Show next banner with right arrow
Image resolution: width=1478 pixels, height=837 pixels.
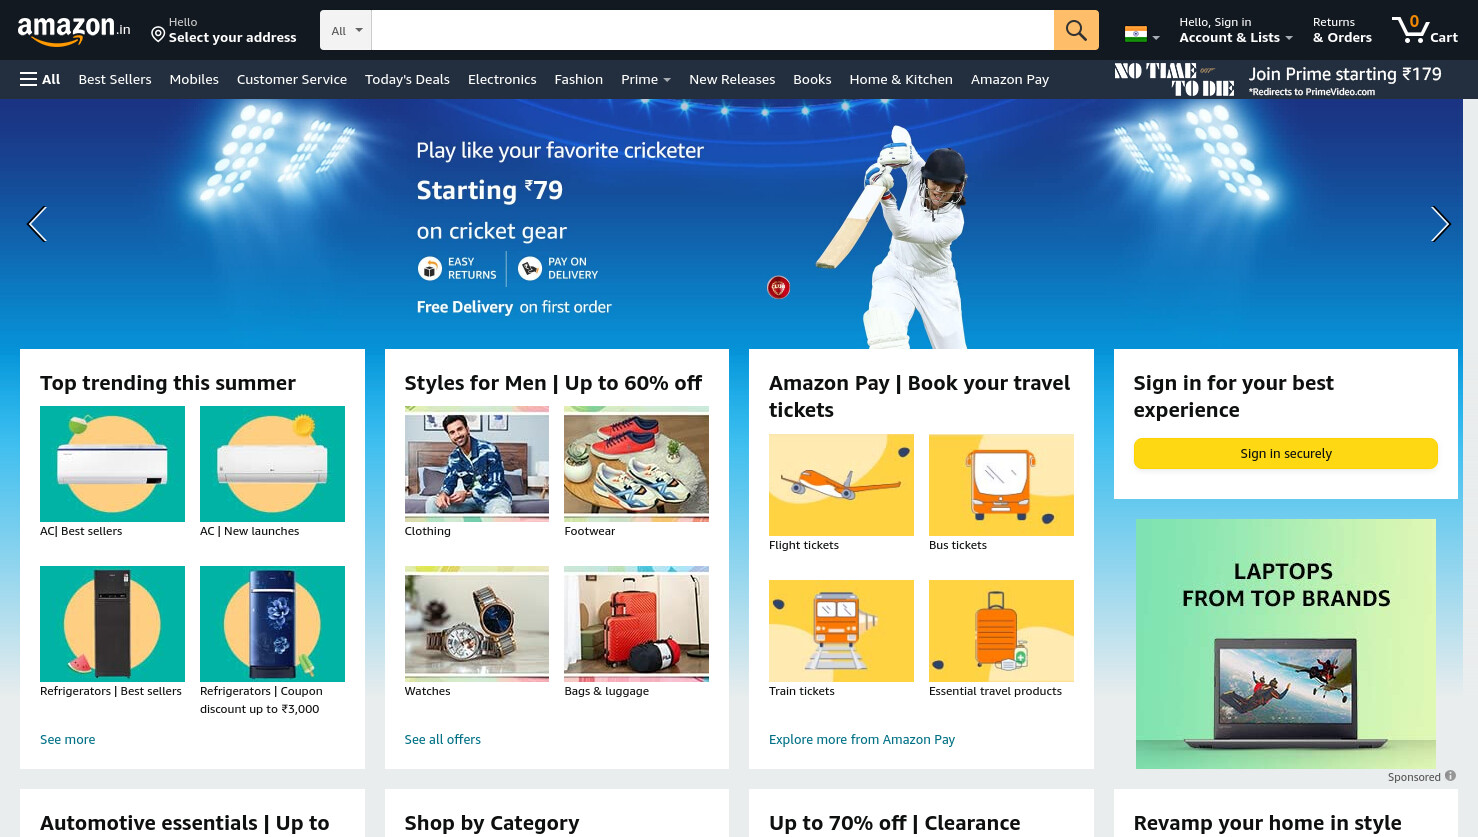click(1440, 224)
